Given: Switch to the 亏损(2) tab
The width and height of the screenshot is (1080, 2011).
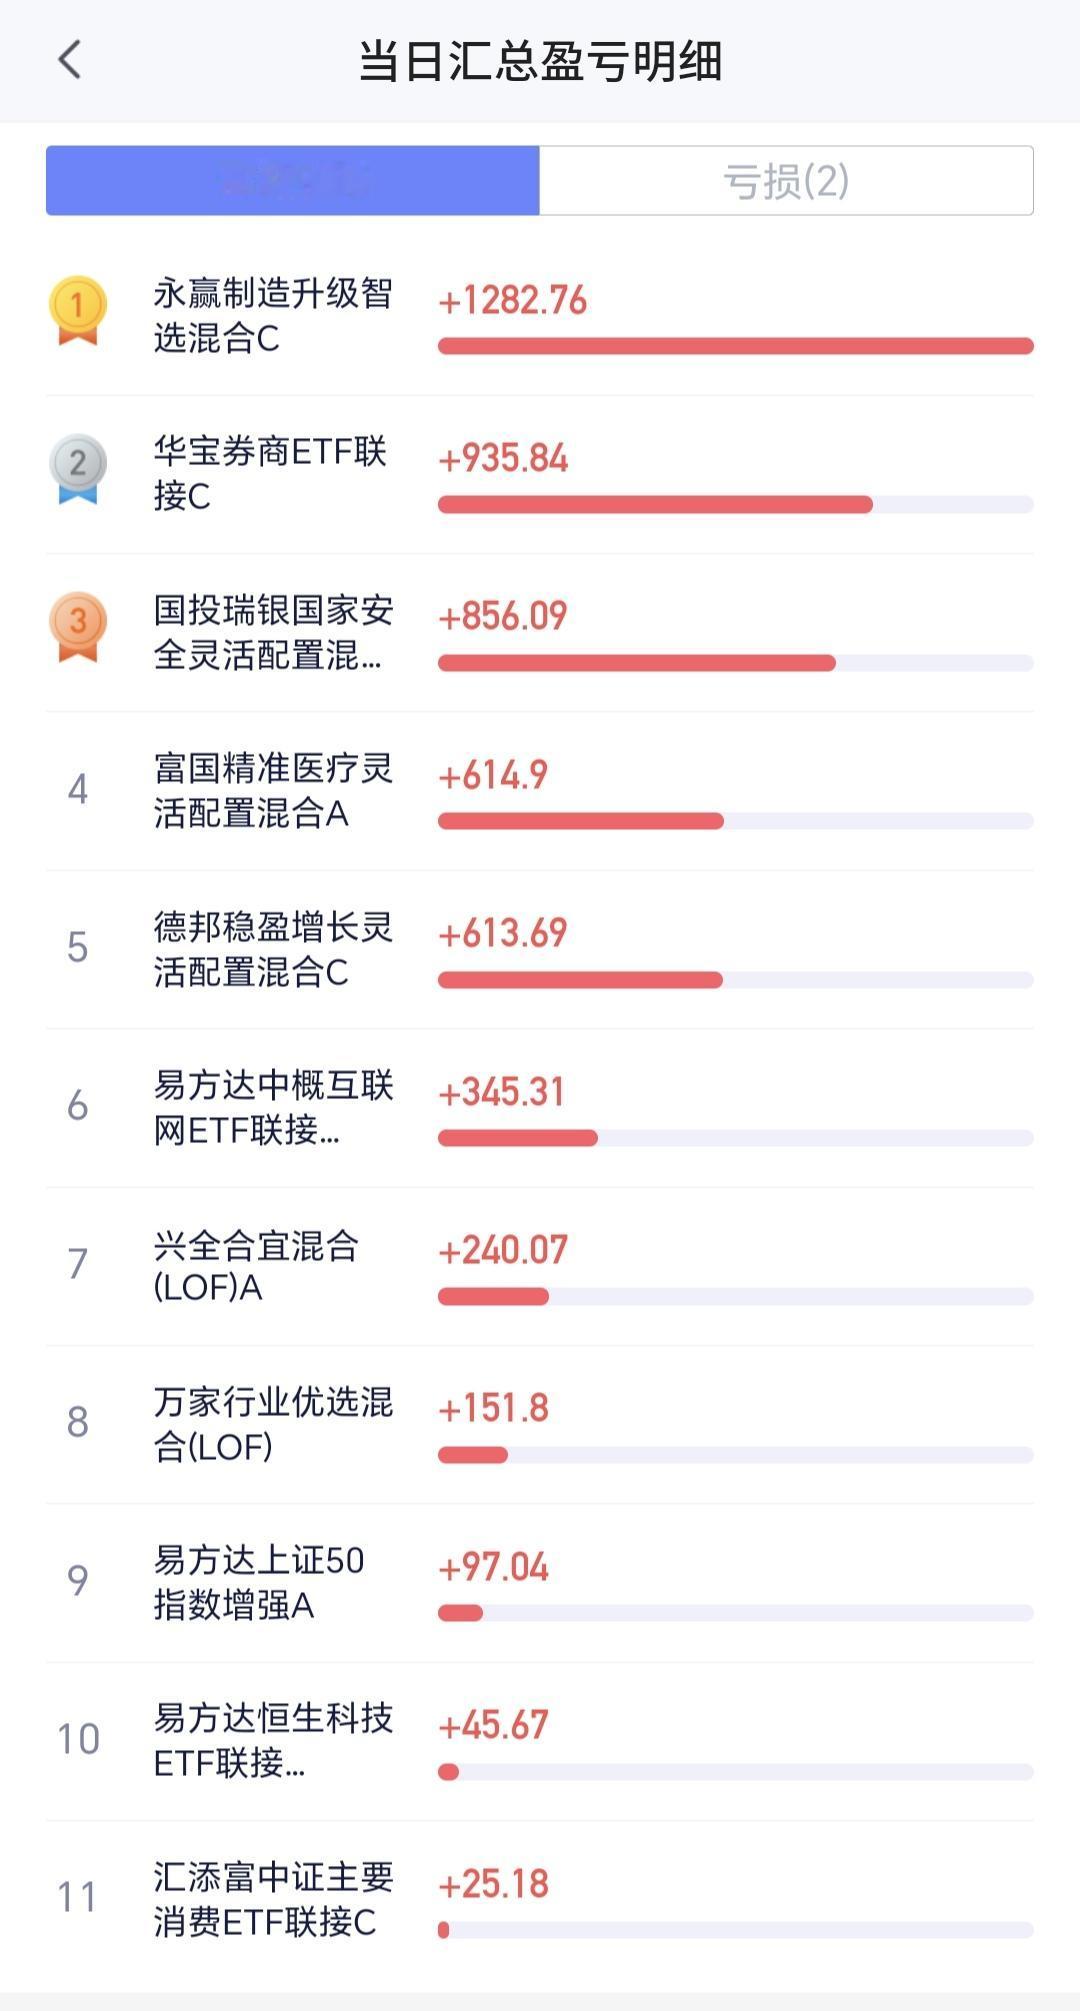Looking at the screenshot, I should (786, 181).
